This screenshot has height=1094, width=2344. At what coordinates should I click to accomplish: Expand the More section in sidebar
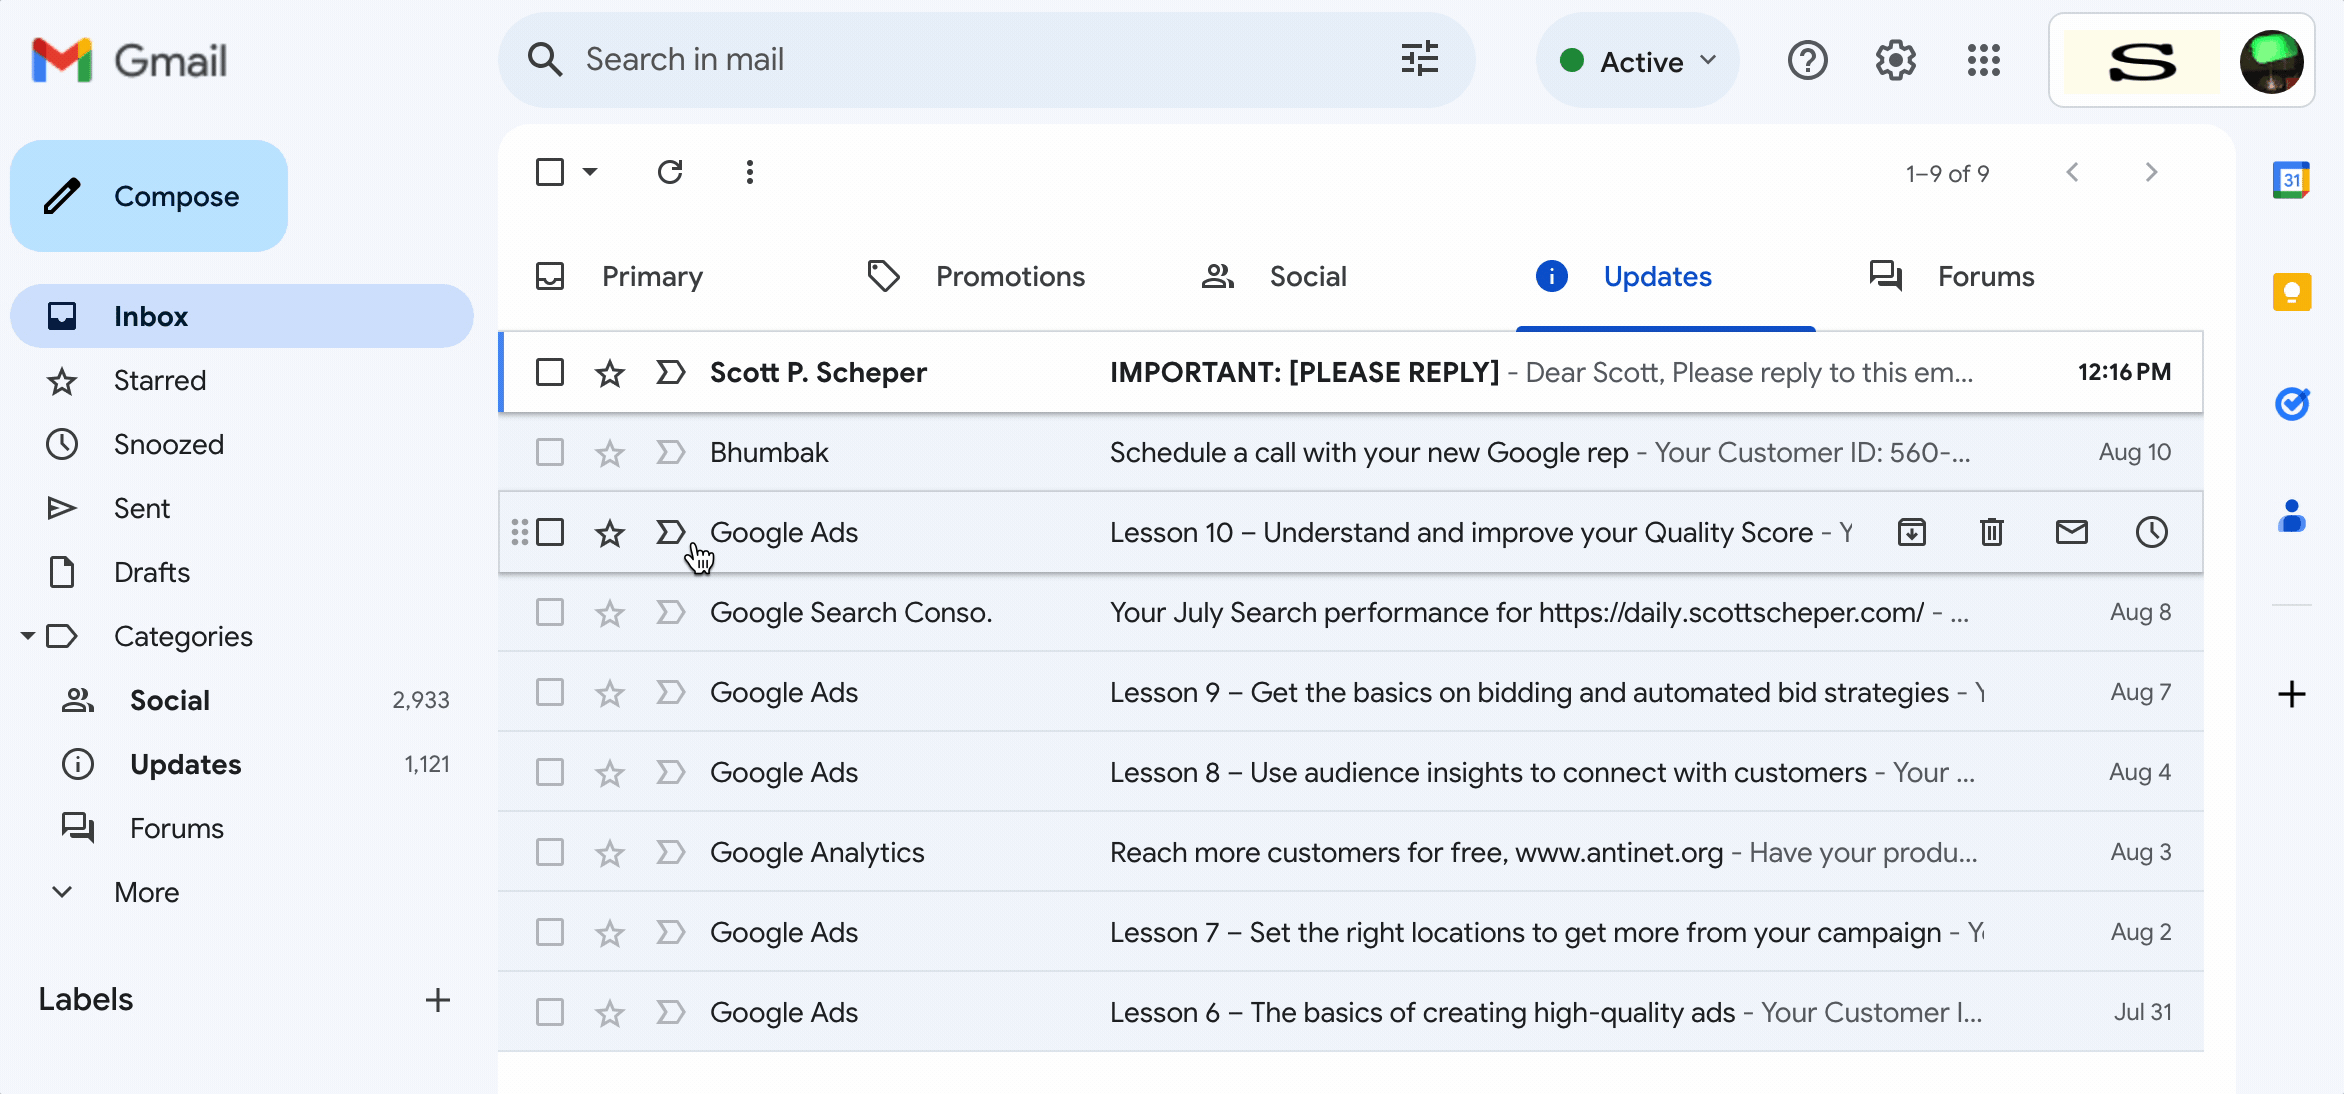(x=146, y=892)
